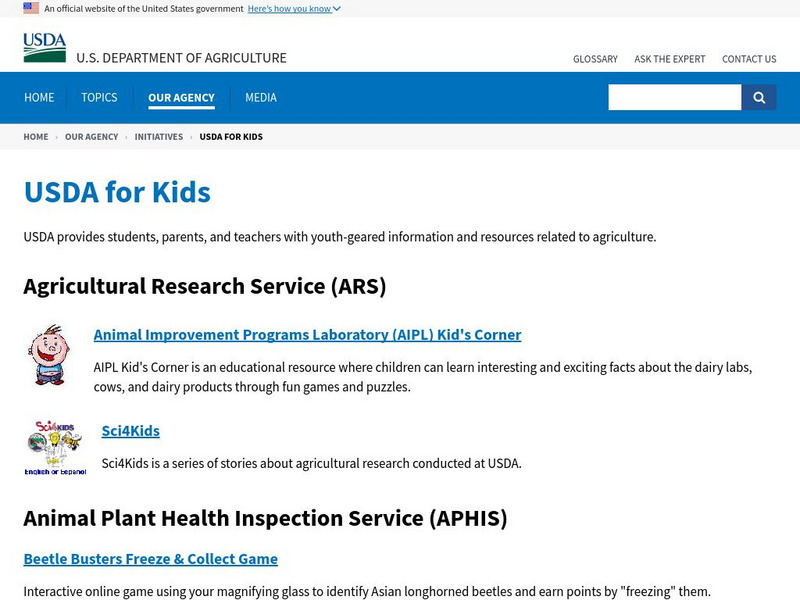This screenshot has height=600, width=800.
Task: Open the ASK THE EXPERT link
Action: click(669, 59)
